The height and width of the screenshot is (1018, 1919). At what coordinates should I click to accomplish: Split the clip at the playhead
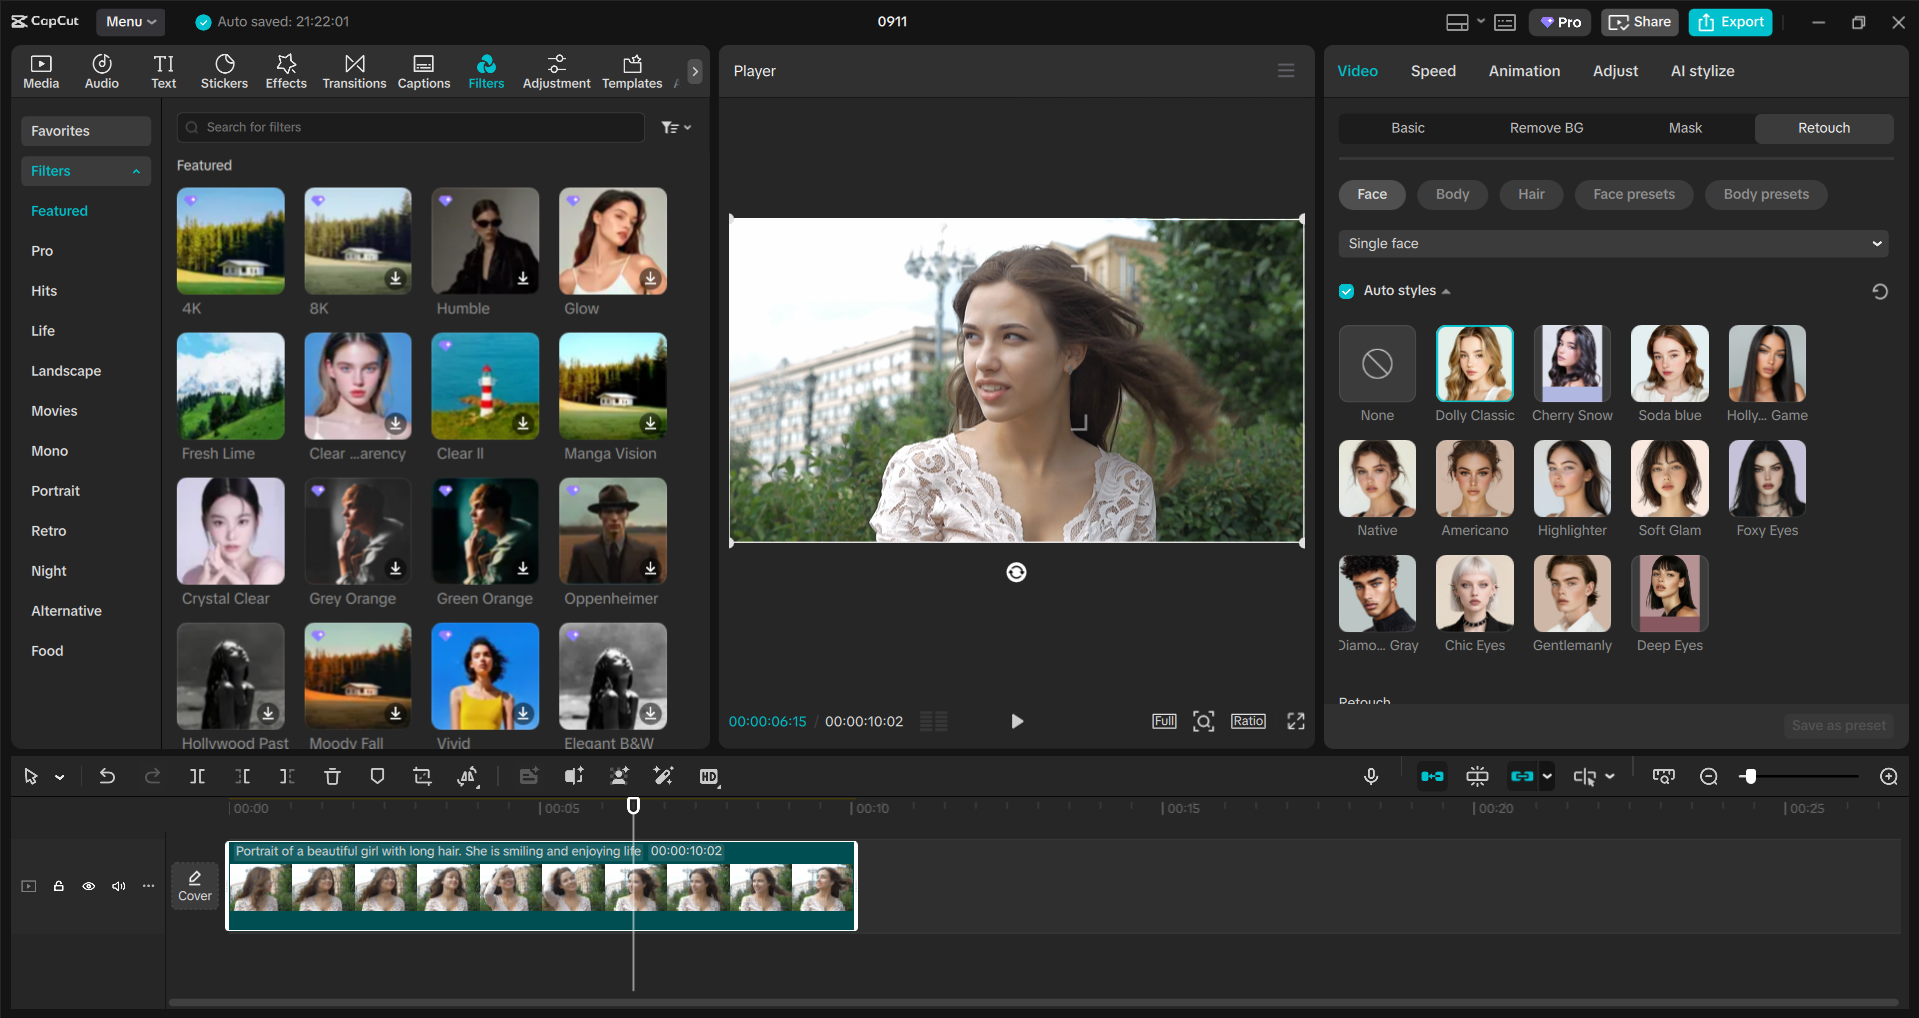click(197, 776)
